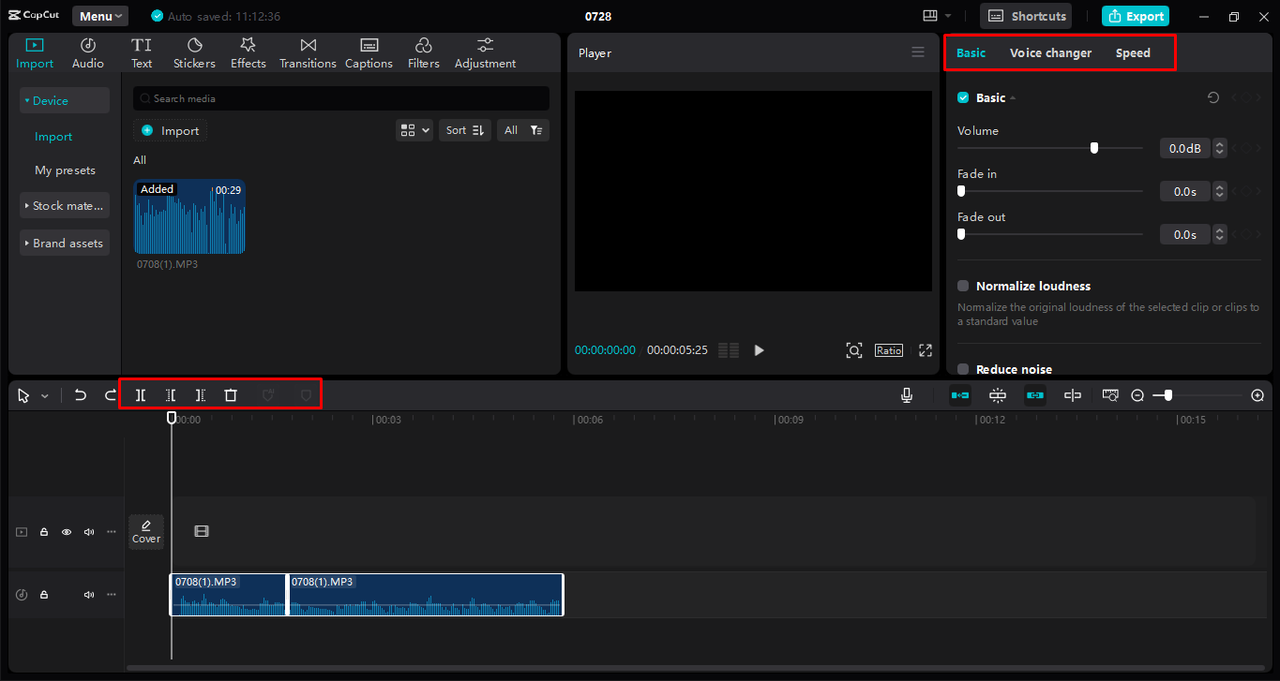The image size is (1280, 681).
Task: Switch to the Voice changer tab
Action: pos(1050,53)
